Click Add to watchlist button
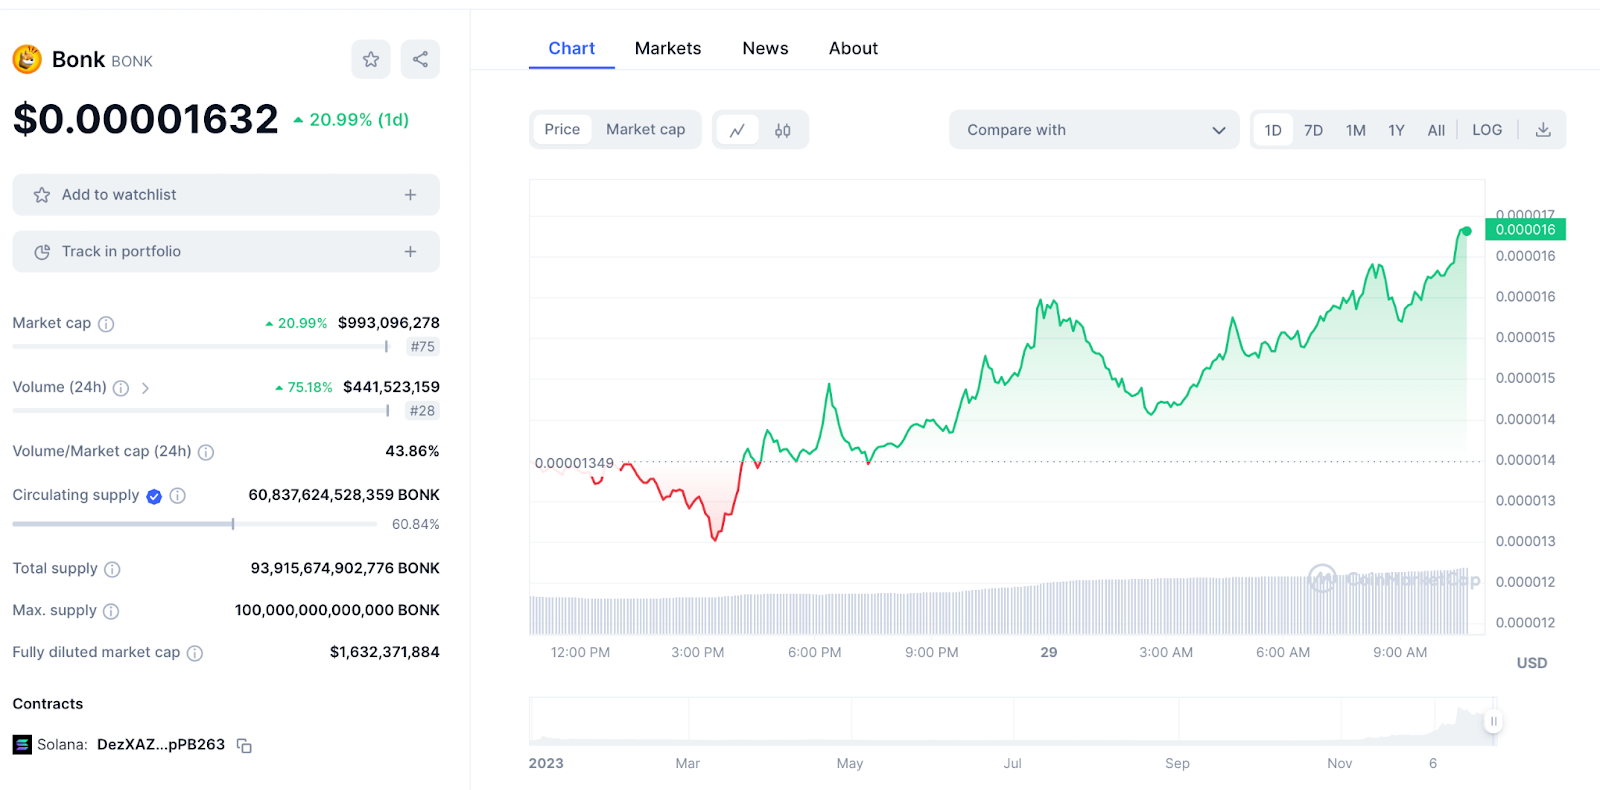This screenshot has height=790, width=1600. [x=226, y=195]
